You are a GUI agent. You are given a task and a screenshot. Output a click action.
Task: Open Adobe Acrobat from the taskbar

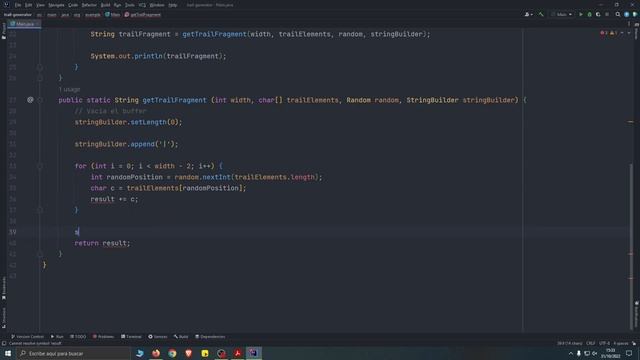tap(238, 353)
